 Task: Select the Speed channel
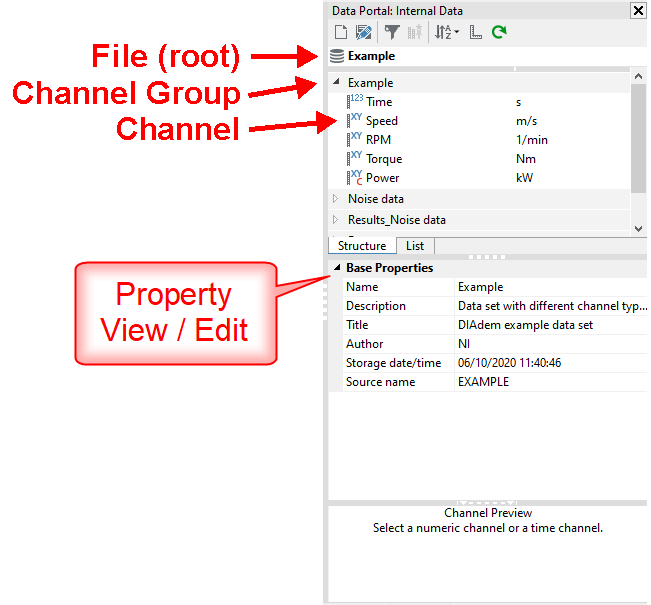pyautogui.click(x=381, y=121)
